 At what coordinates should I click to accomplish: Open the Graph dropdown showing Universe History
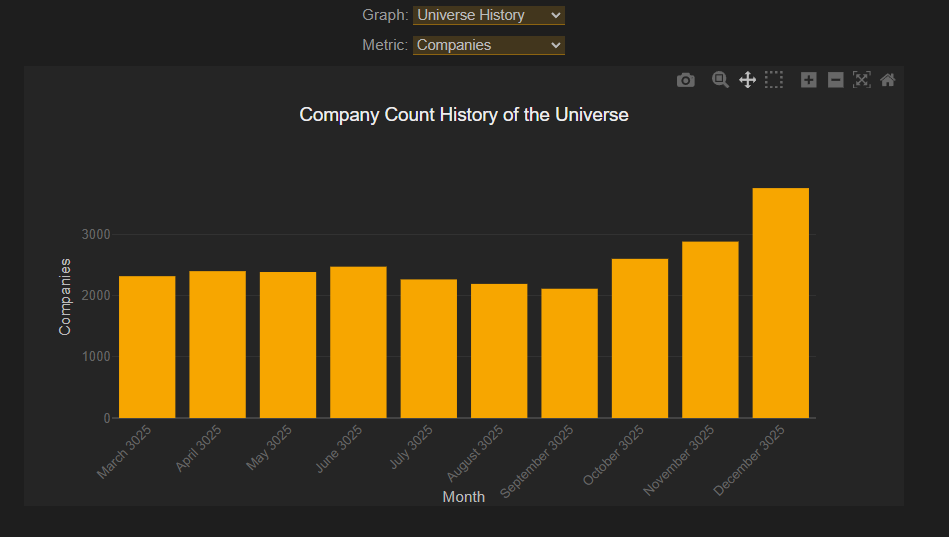[x=488, y=15]
